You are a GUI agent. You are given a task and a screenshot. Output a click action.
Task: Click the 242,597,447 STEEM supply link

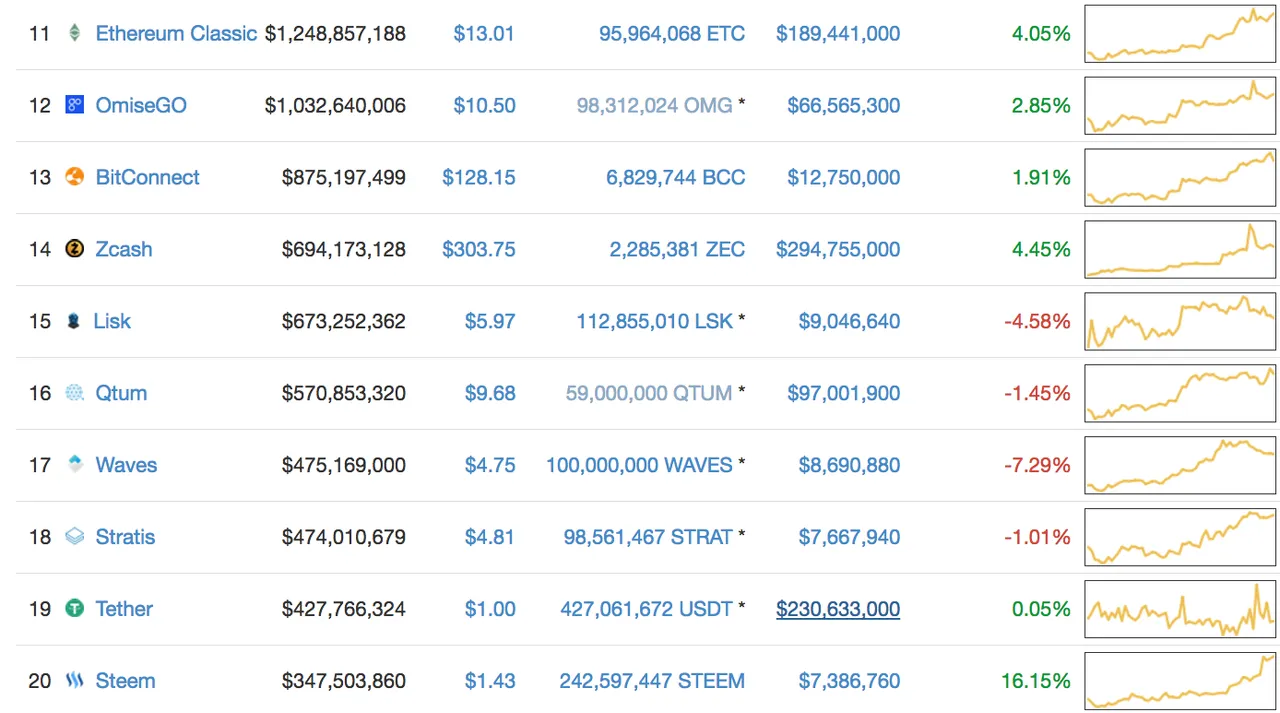[652, 681]
